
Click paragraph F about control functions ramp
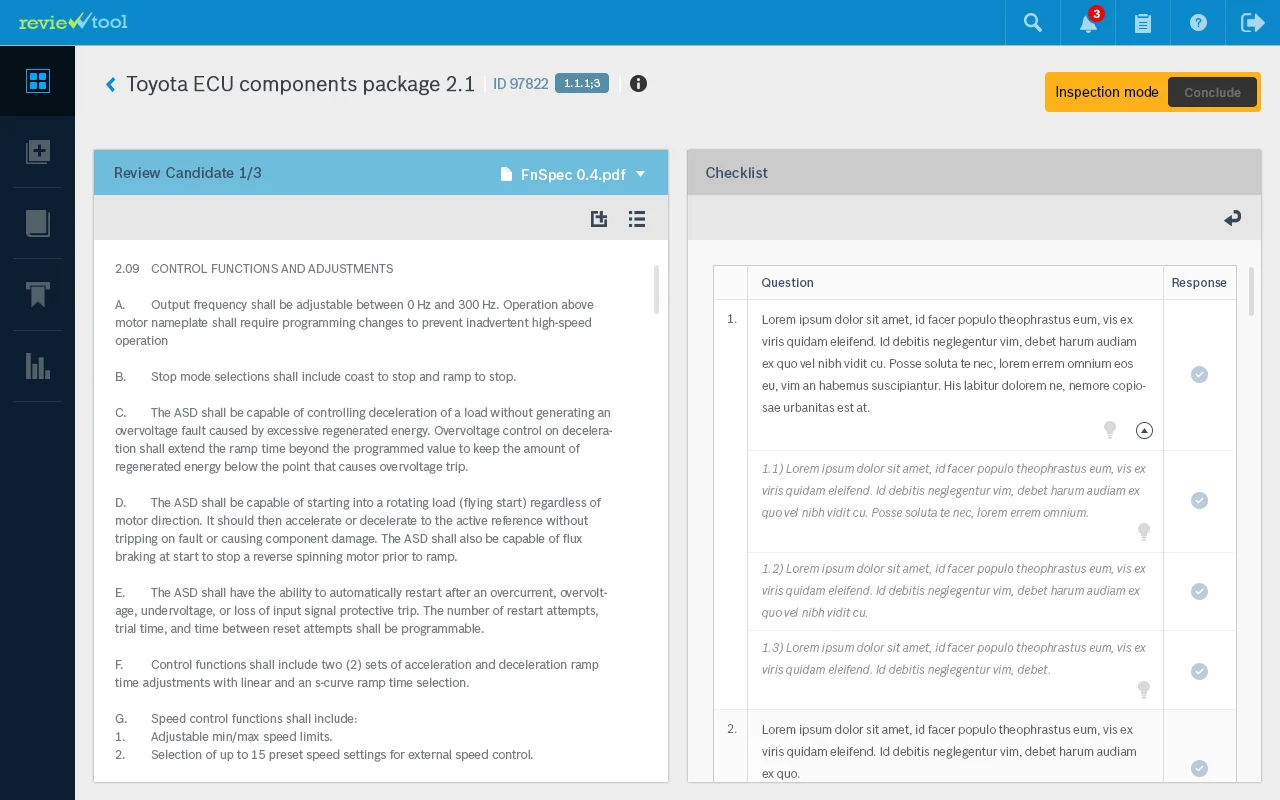(x=357, y=673)
